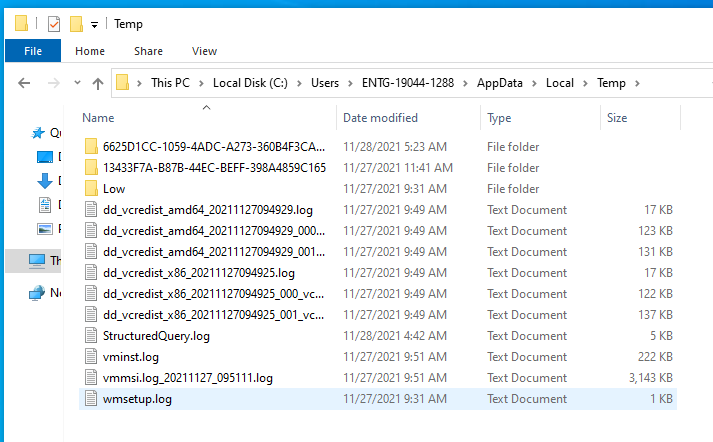Navigate to AppData in breadcrumb

(499, 83)
